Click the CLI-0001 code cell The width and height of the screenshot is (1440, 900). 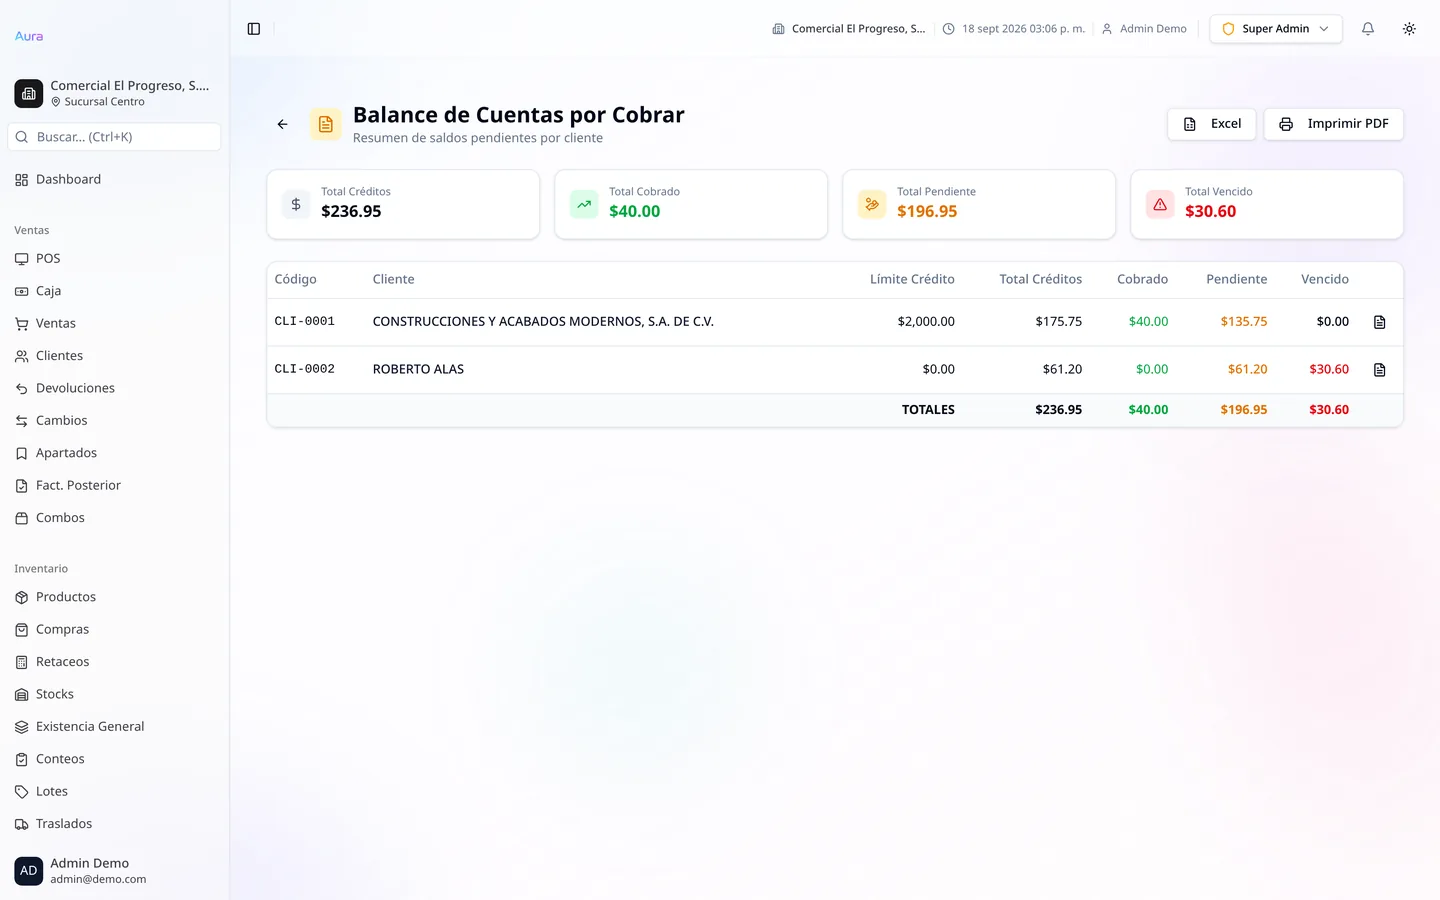point(305,322)
